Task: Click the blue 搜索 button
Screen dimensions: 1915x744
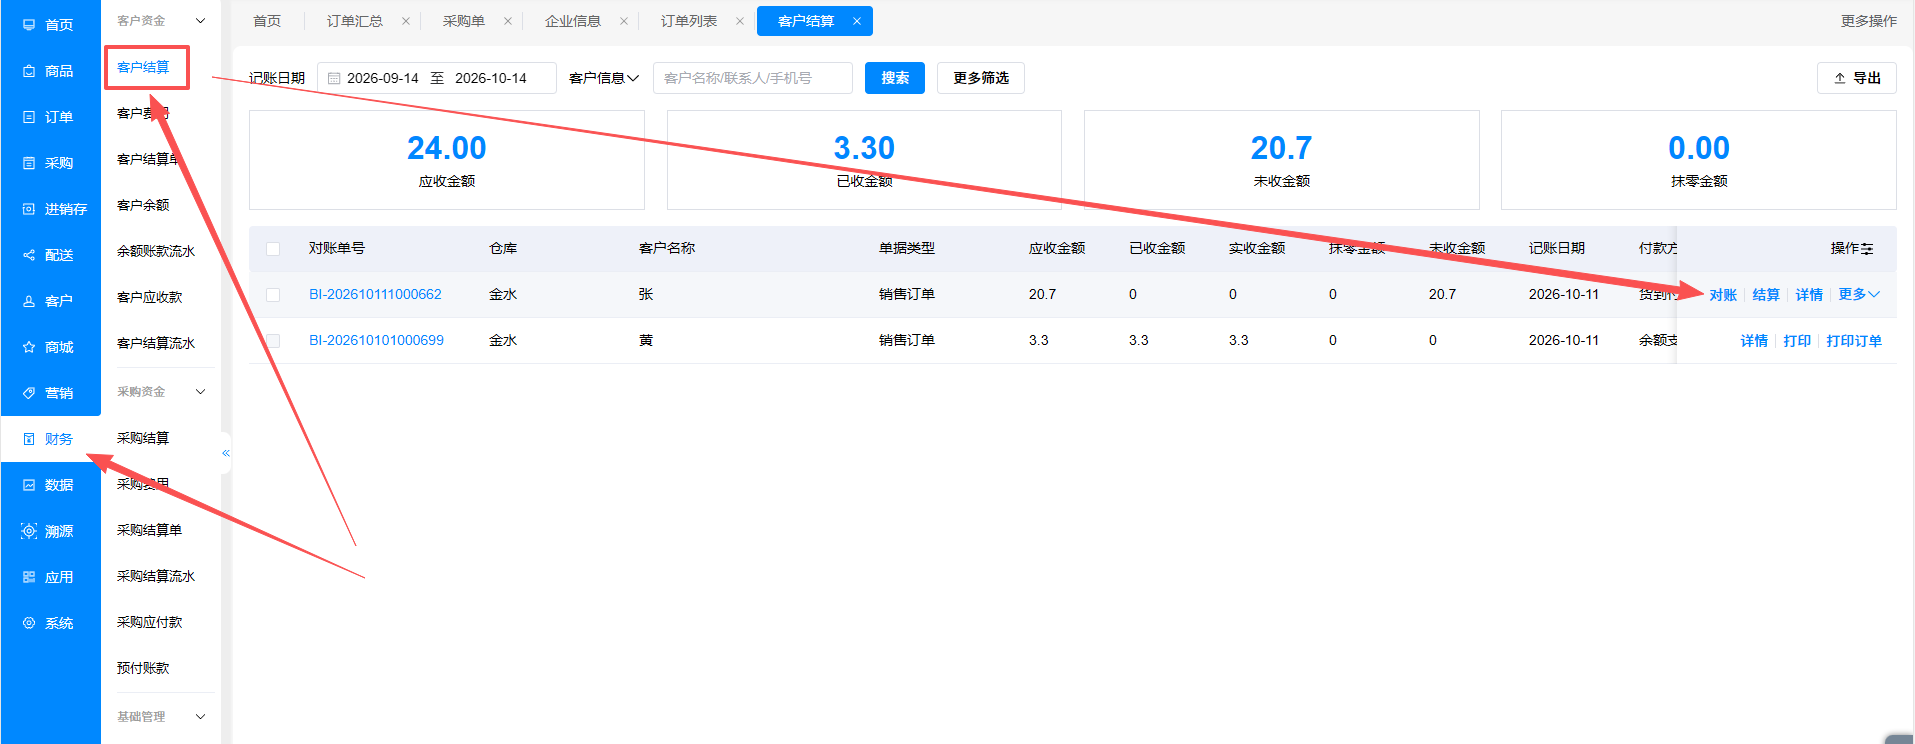Action: coord(895,78)
